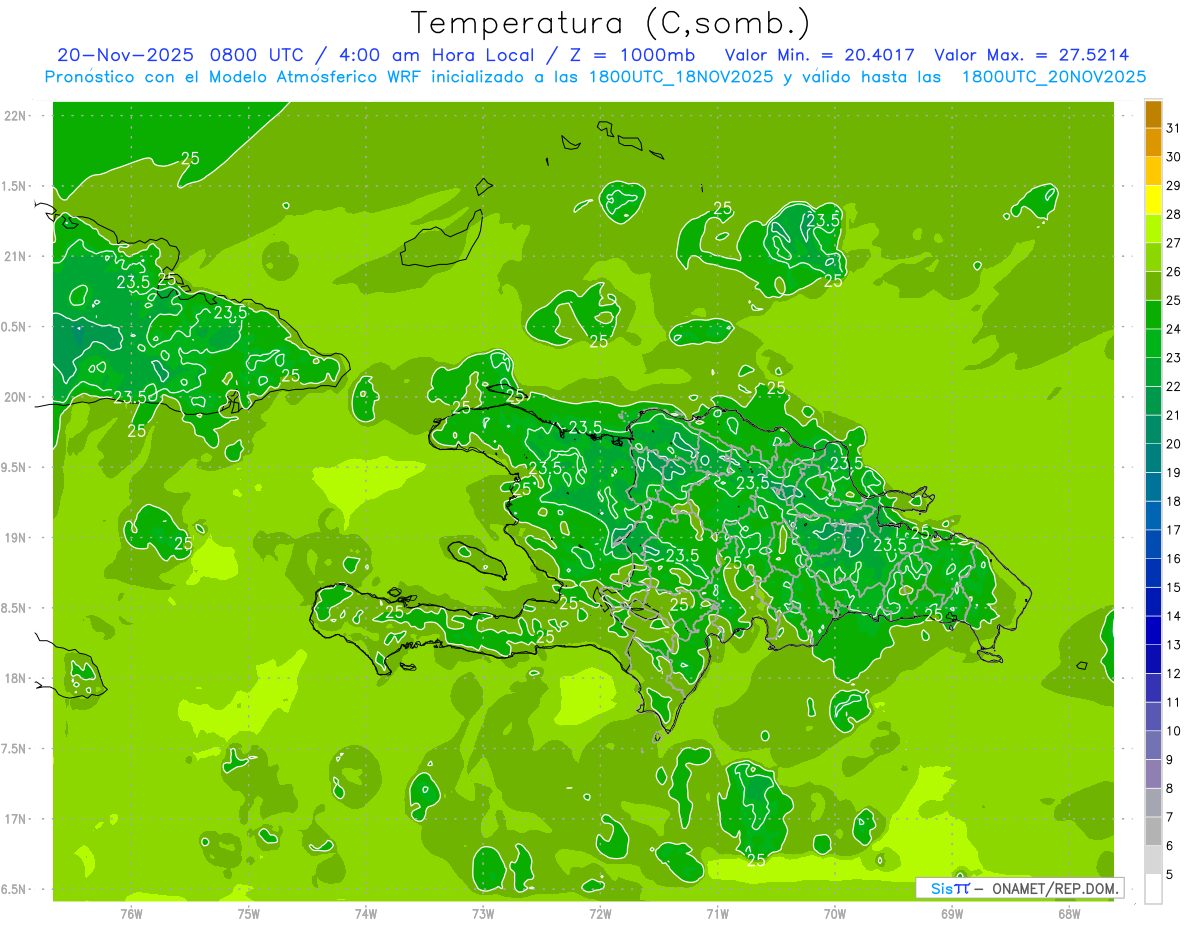This screenshot has height=927, width=1200.
Task: Click the yellow swatch between 28 and 29
Action: [x=1153, y=200]
